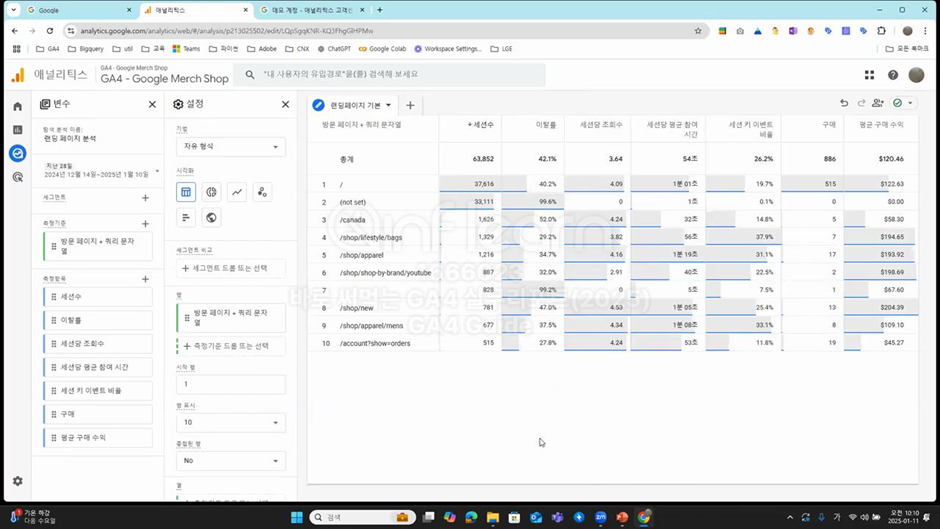
Task: Add a new metric (측정항목) plus icon
Action: click(x=145, y=279)
